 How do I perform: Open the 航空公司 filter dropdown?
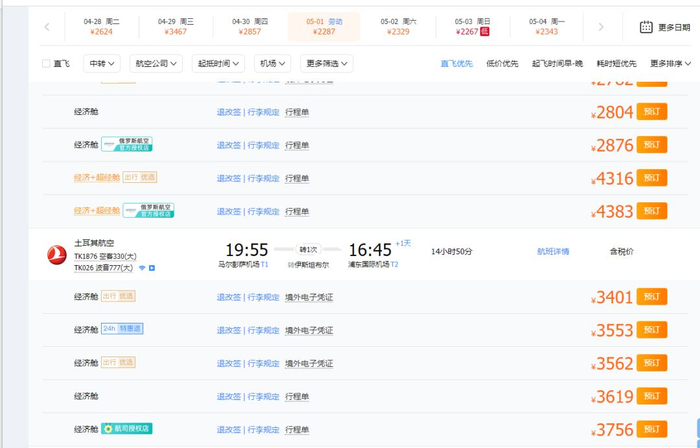point(158,64)
